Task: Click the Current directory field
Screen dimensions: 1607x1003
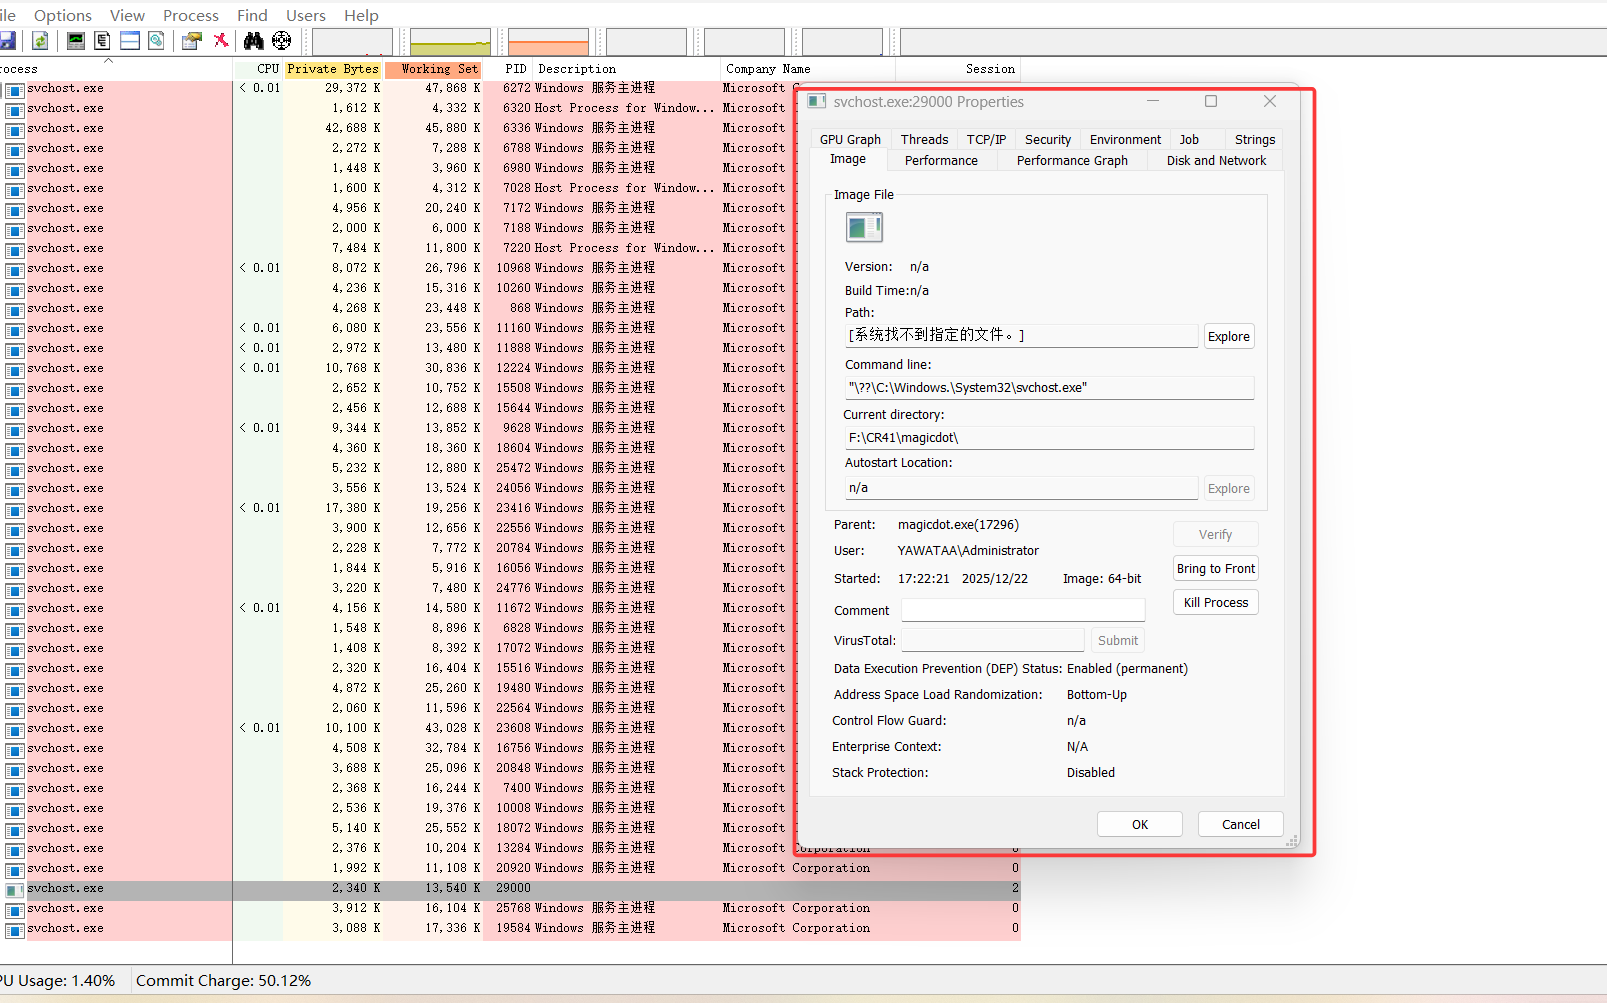Action: [x=1049, y=438]
